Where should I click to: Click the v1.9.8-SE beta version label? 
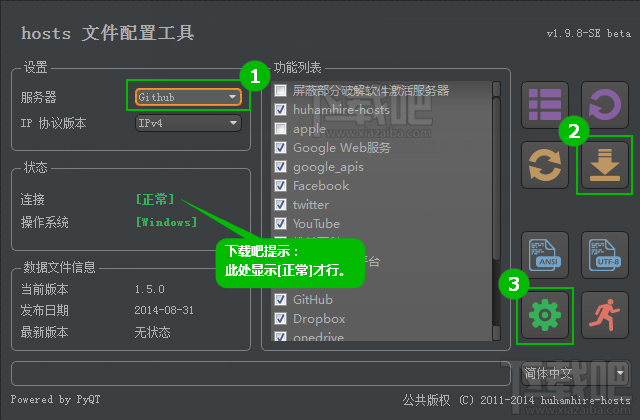pyautogui.click(x=589, y=33)
